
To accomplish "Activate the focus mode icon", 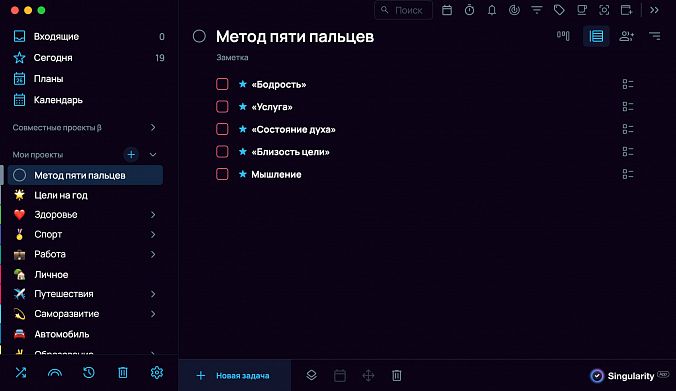I will (x=604, y=10).
